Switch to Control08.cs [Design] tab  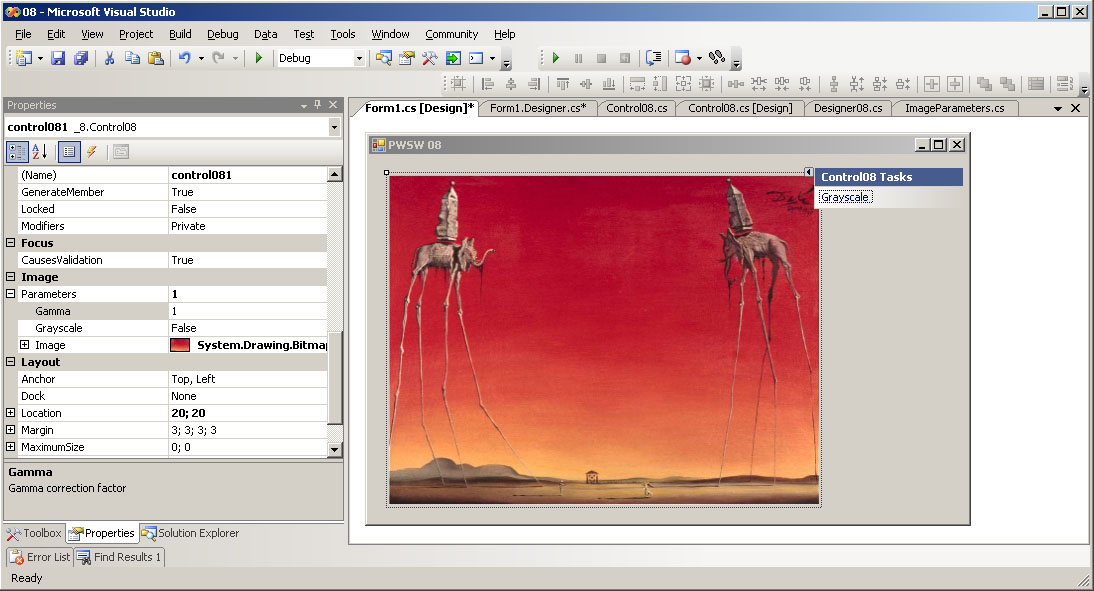[x=740, y=108]
